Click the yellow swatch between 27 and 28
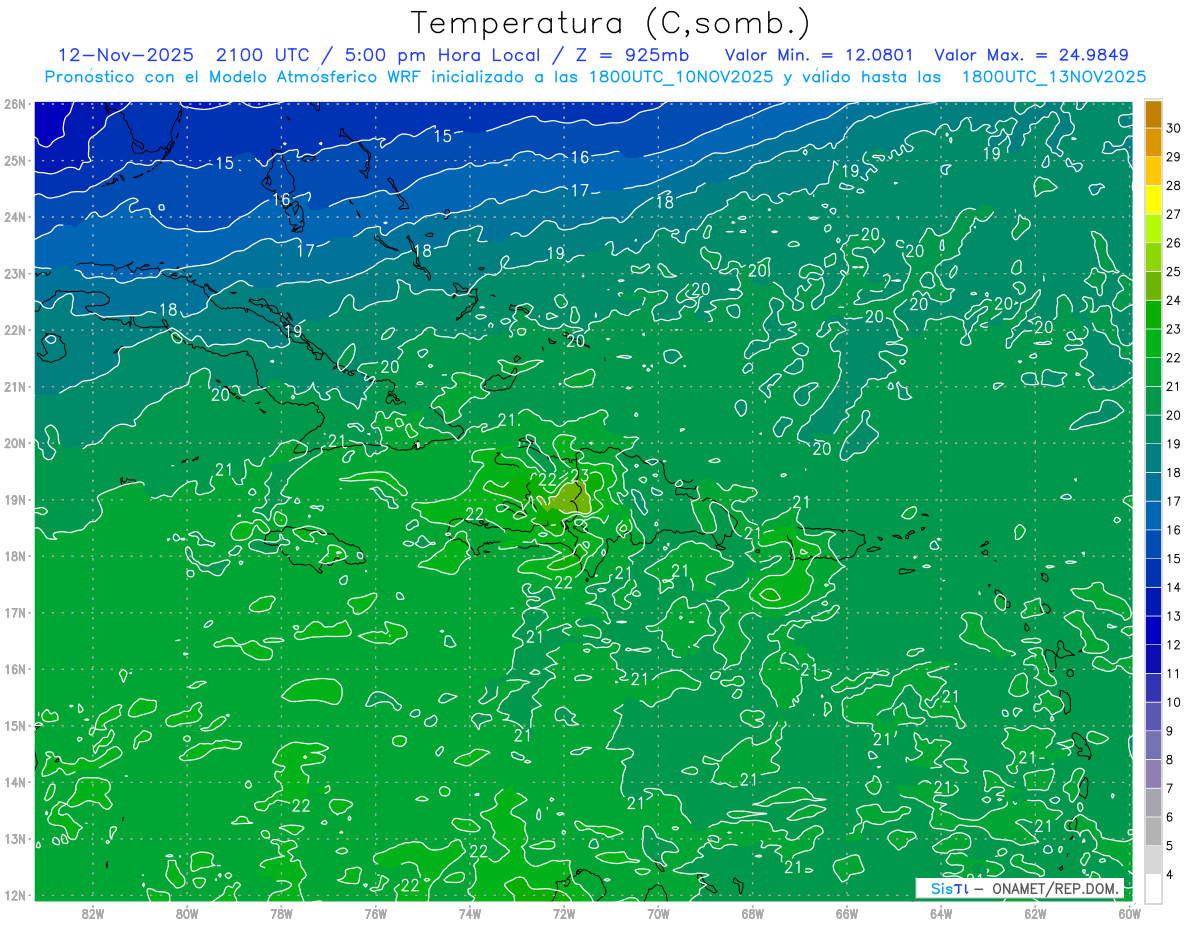The width and height of the screenshot is (1200, 927). click(1153, 200)
